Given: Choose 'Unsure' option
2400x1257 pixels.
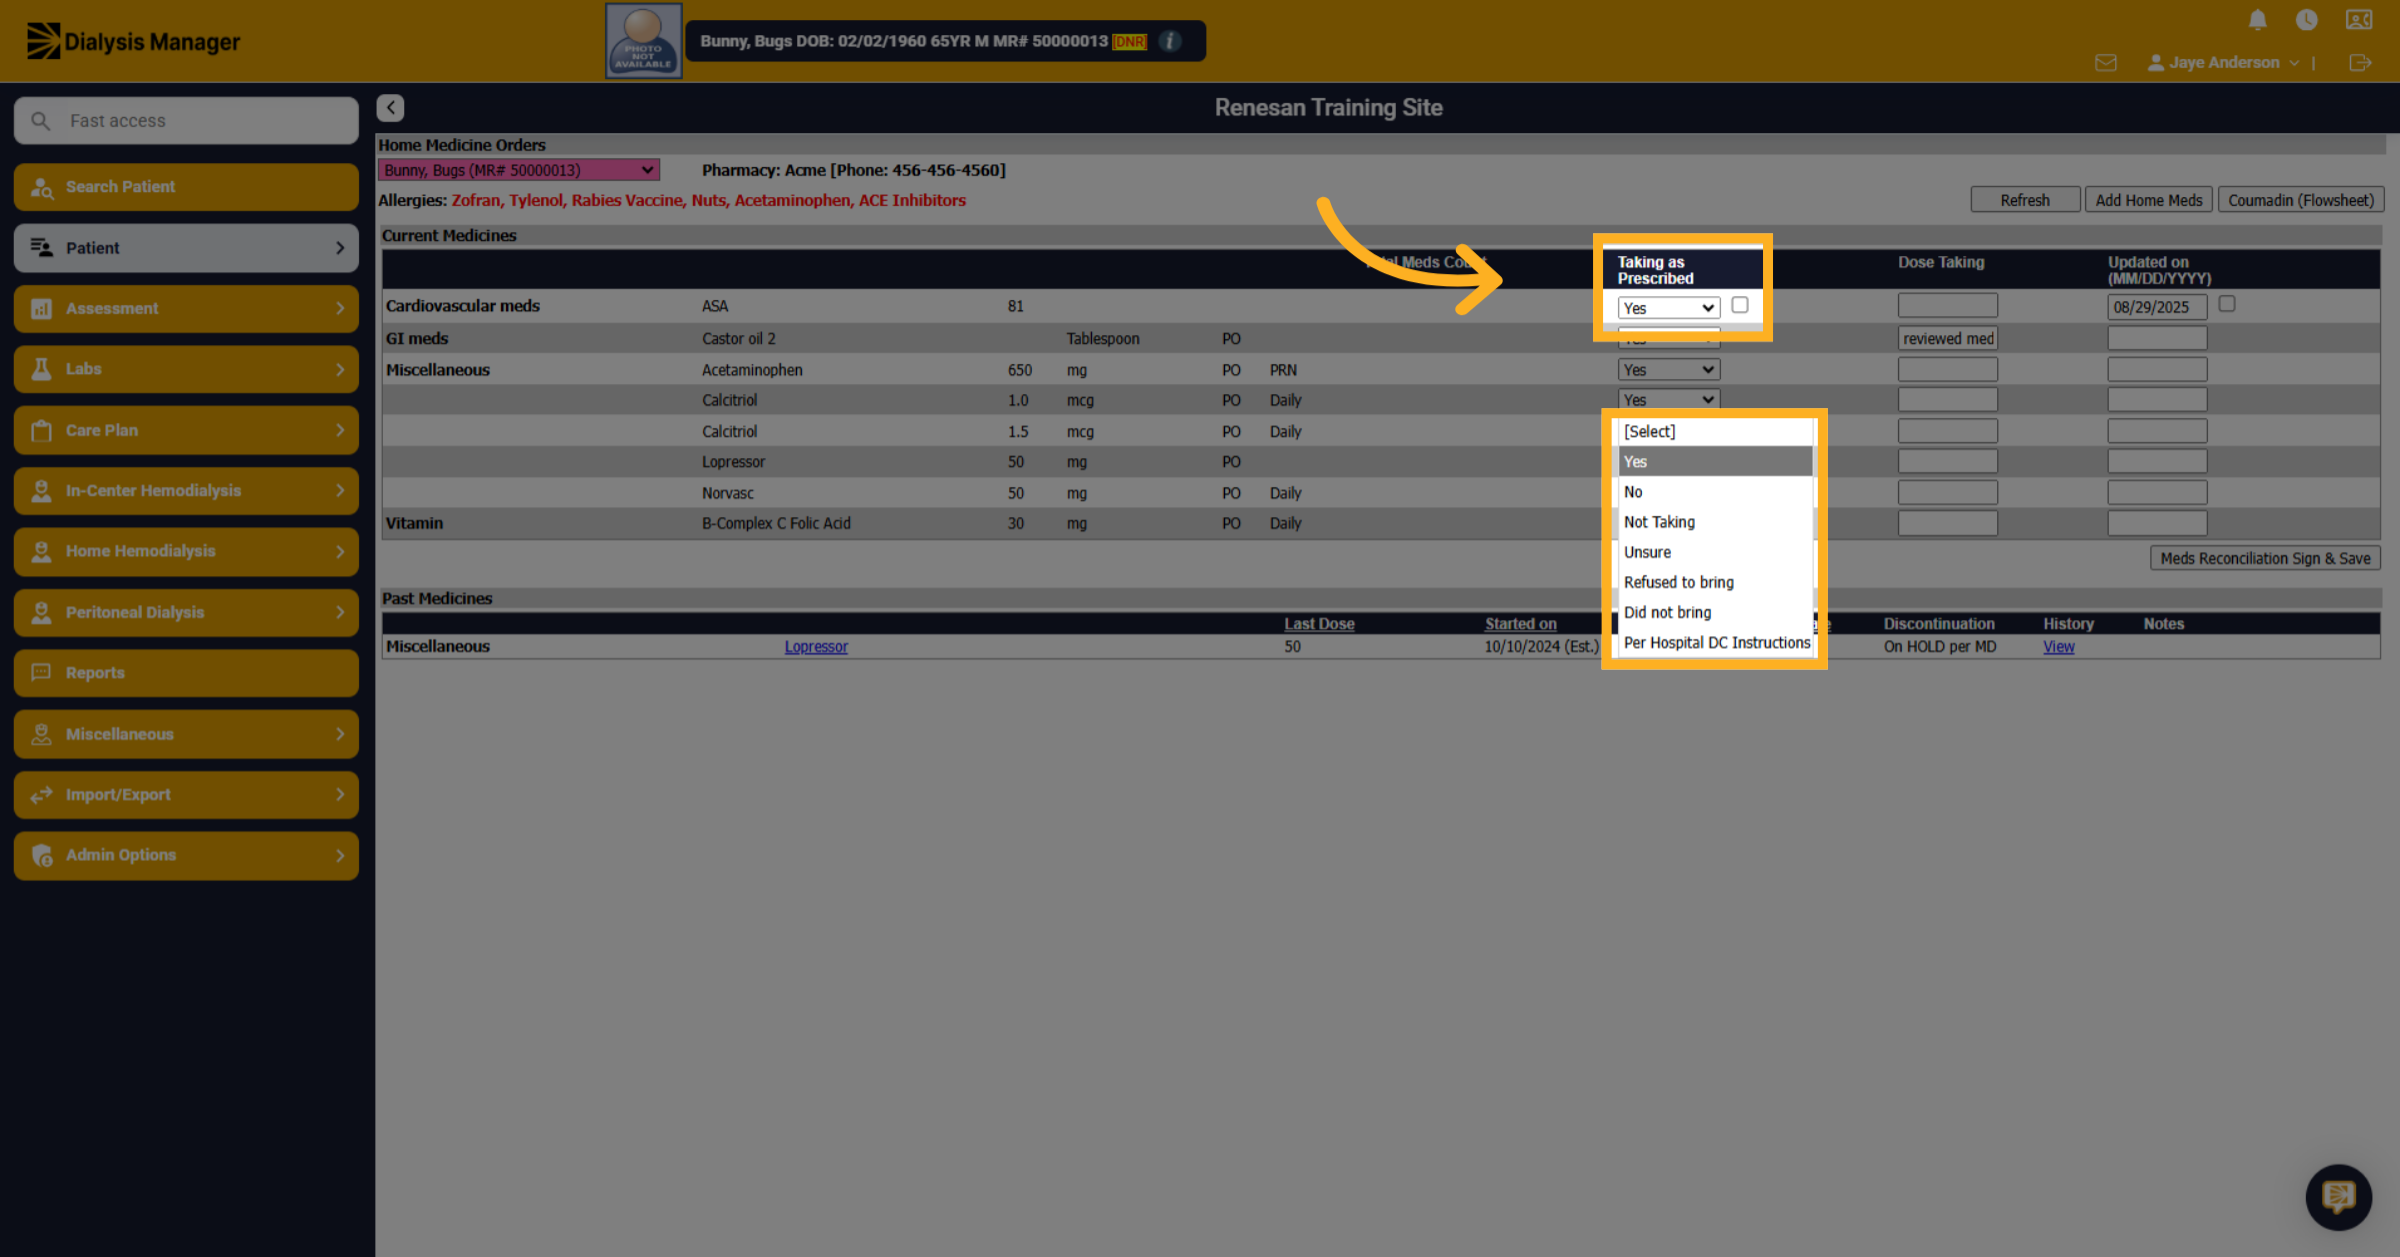Looking at the screenshot, I should (x=1715, y=552).
